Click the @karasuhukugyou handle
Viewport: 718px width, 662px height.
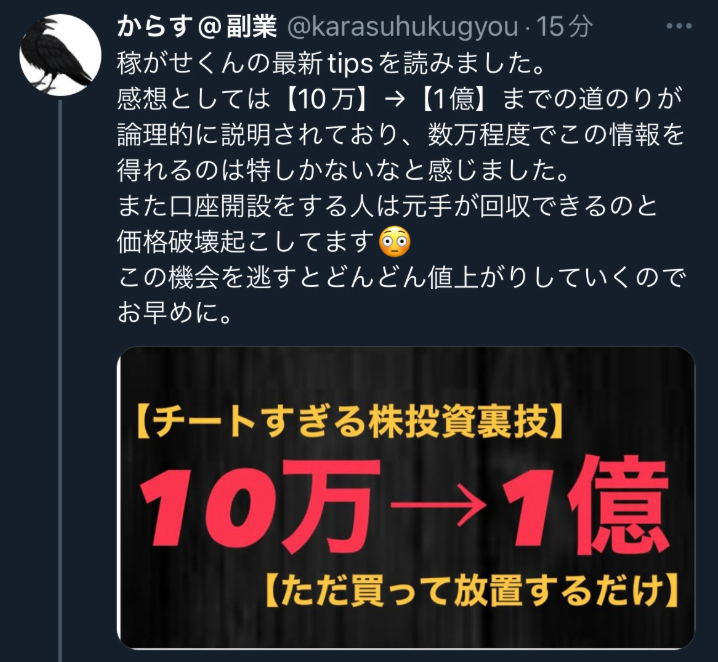coord(403,27)
